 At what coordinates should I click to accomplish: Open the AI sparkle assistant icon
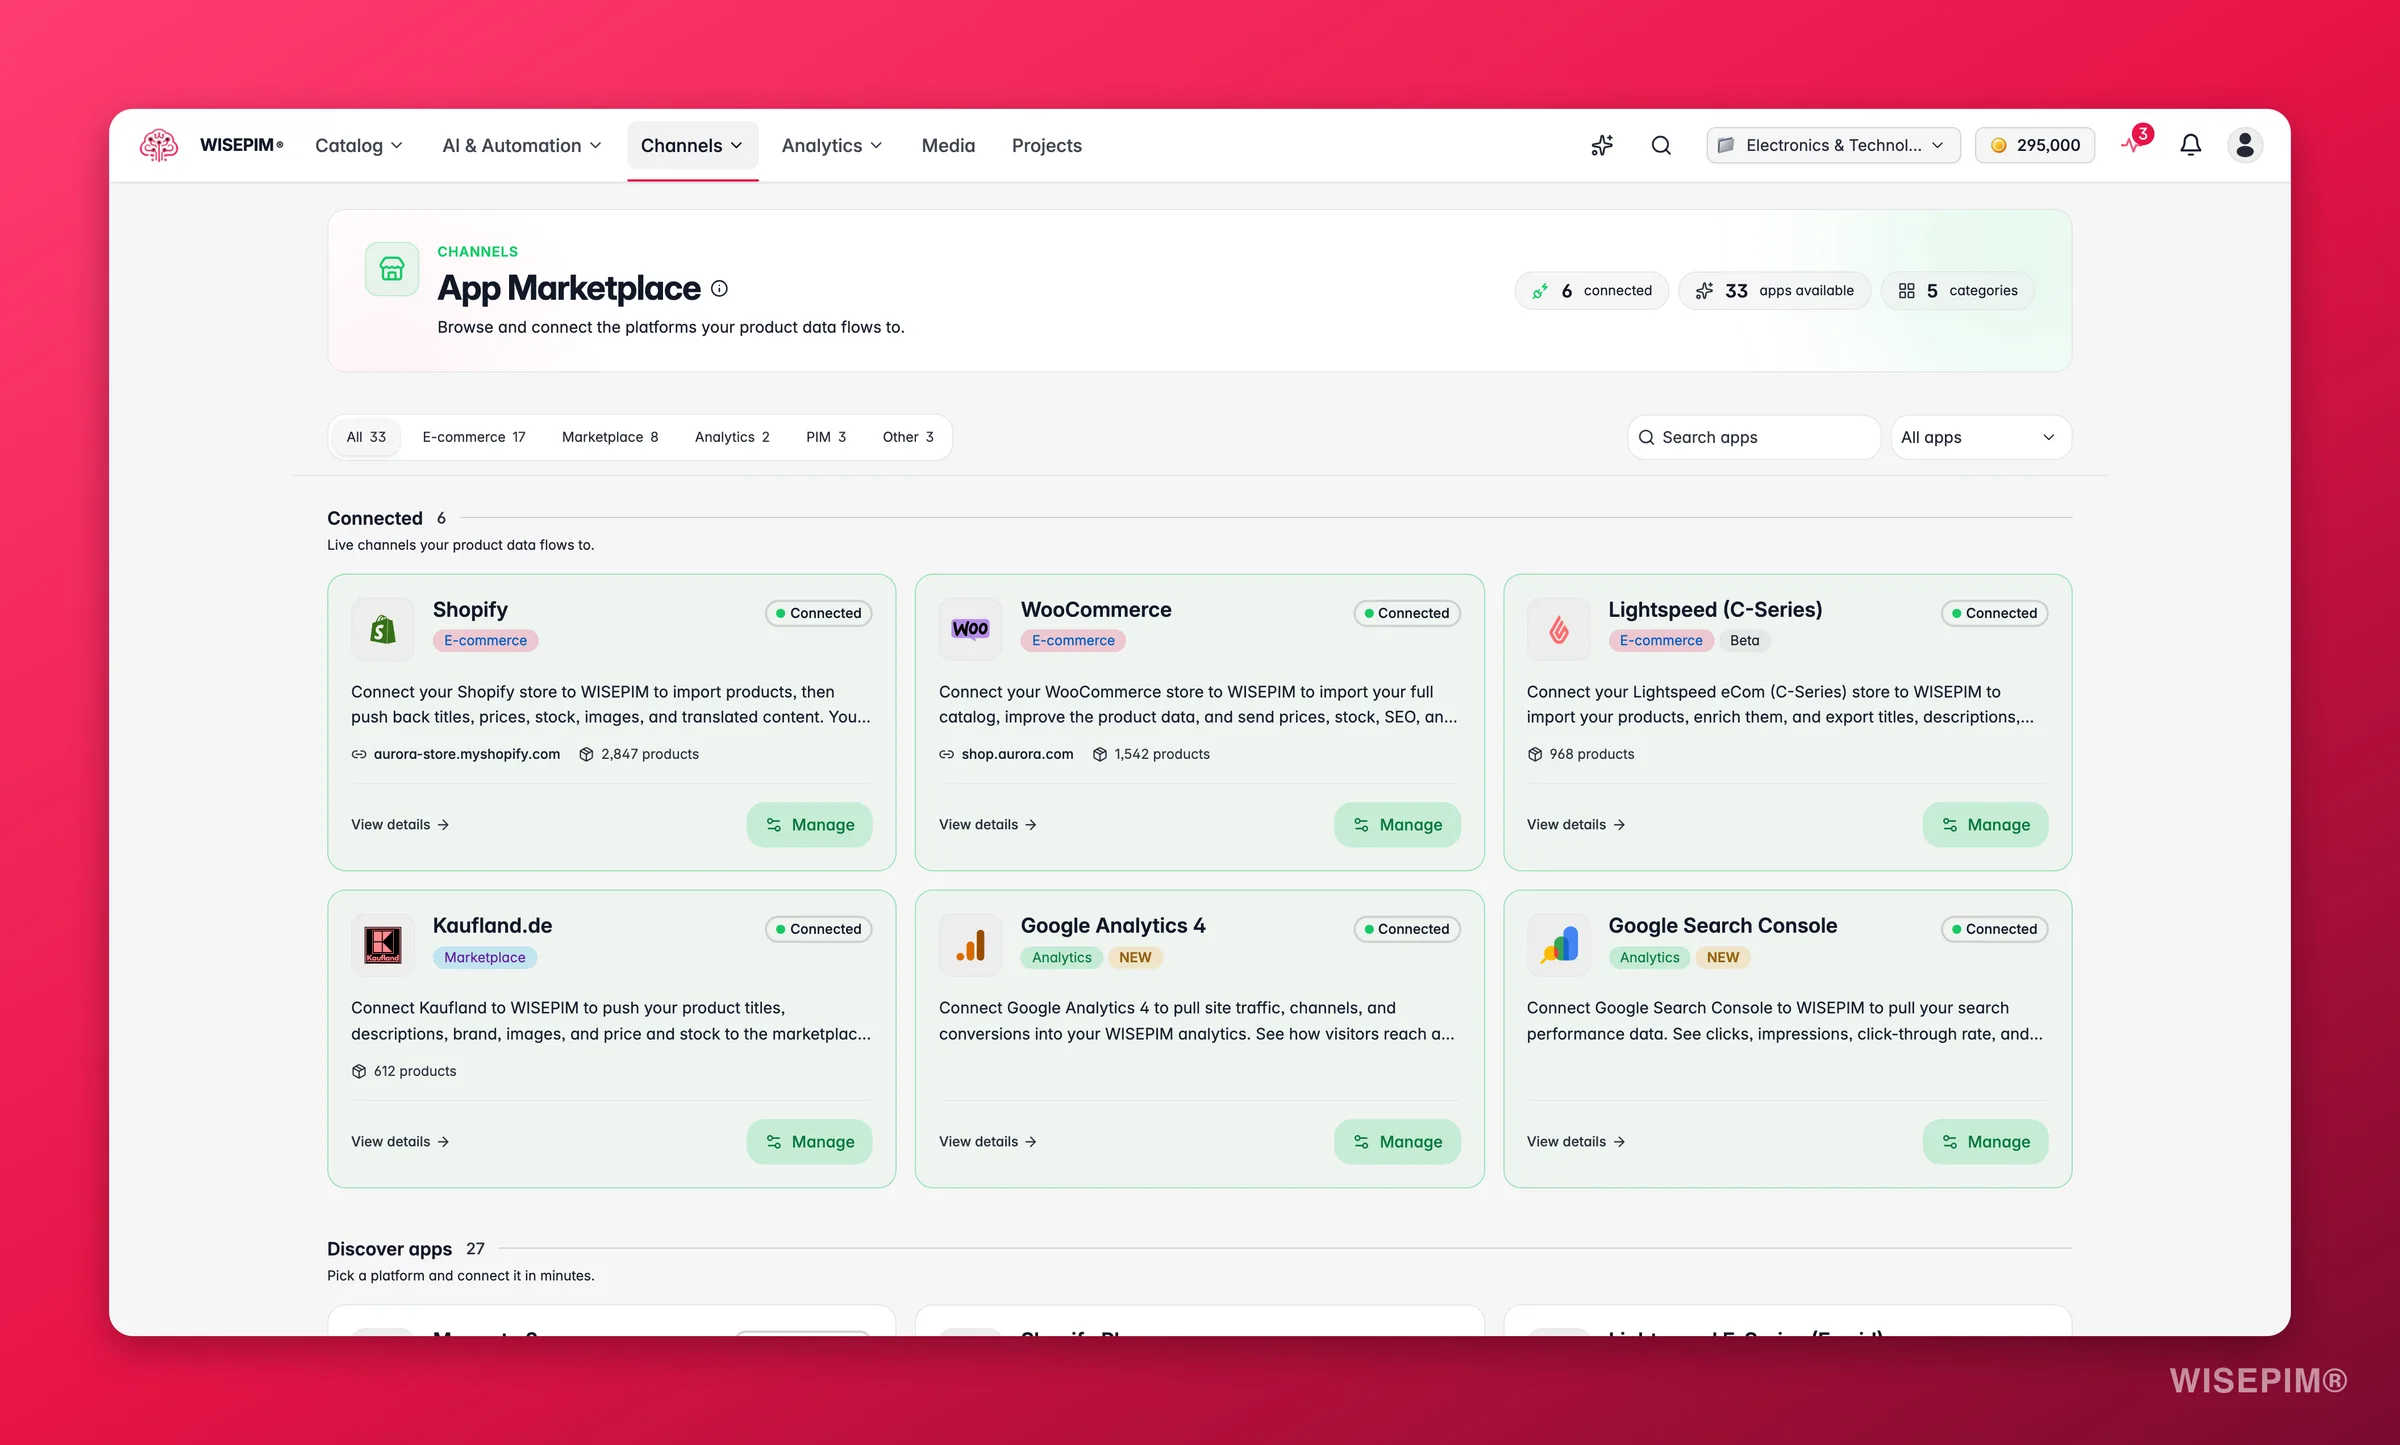pos(1602,145)
